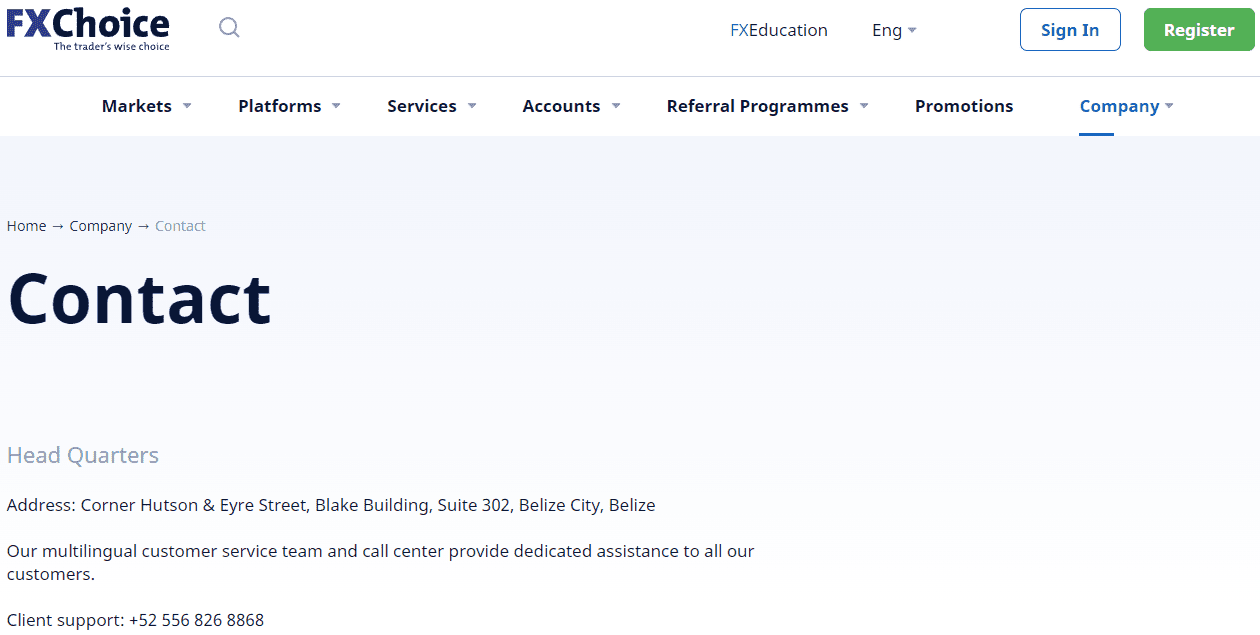Viewport: 1260px width, 635px height.
Task: Open the Services menu
Action: point(422,106)
